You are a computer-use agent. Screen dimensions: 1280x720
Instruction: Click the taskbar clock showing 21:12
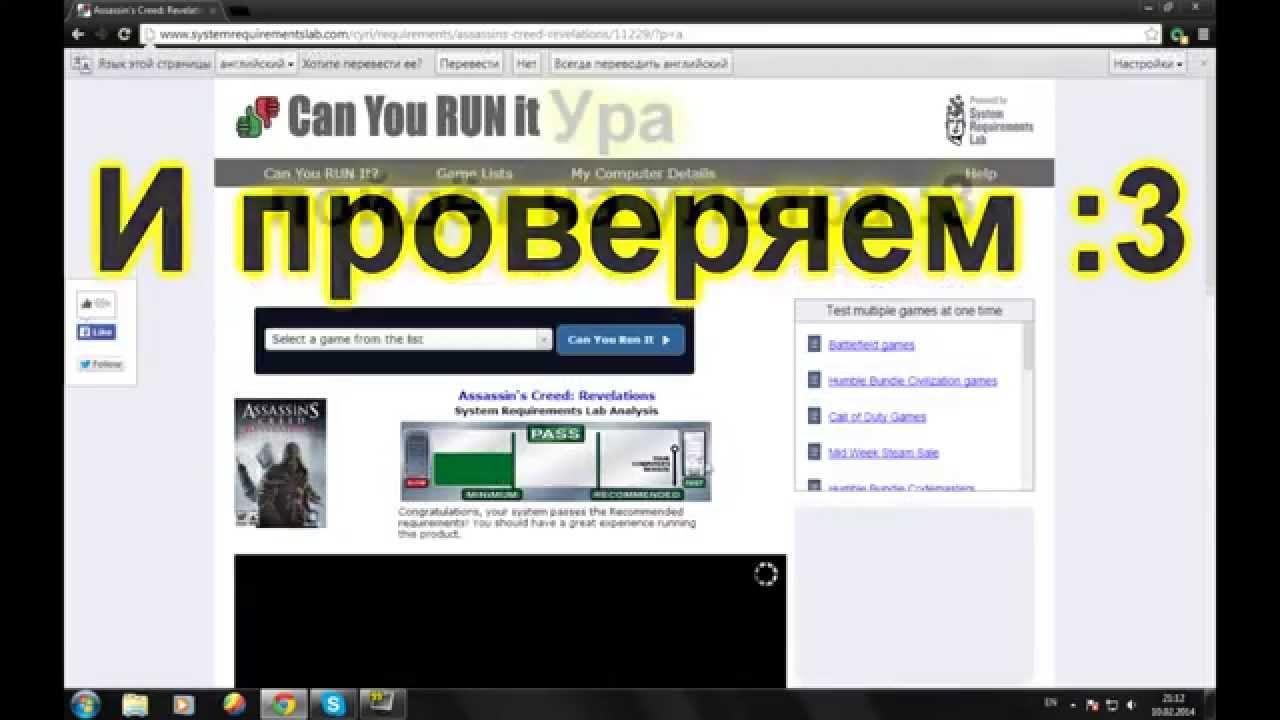tap(1173, 704)
